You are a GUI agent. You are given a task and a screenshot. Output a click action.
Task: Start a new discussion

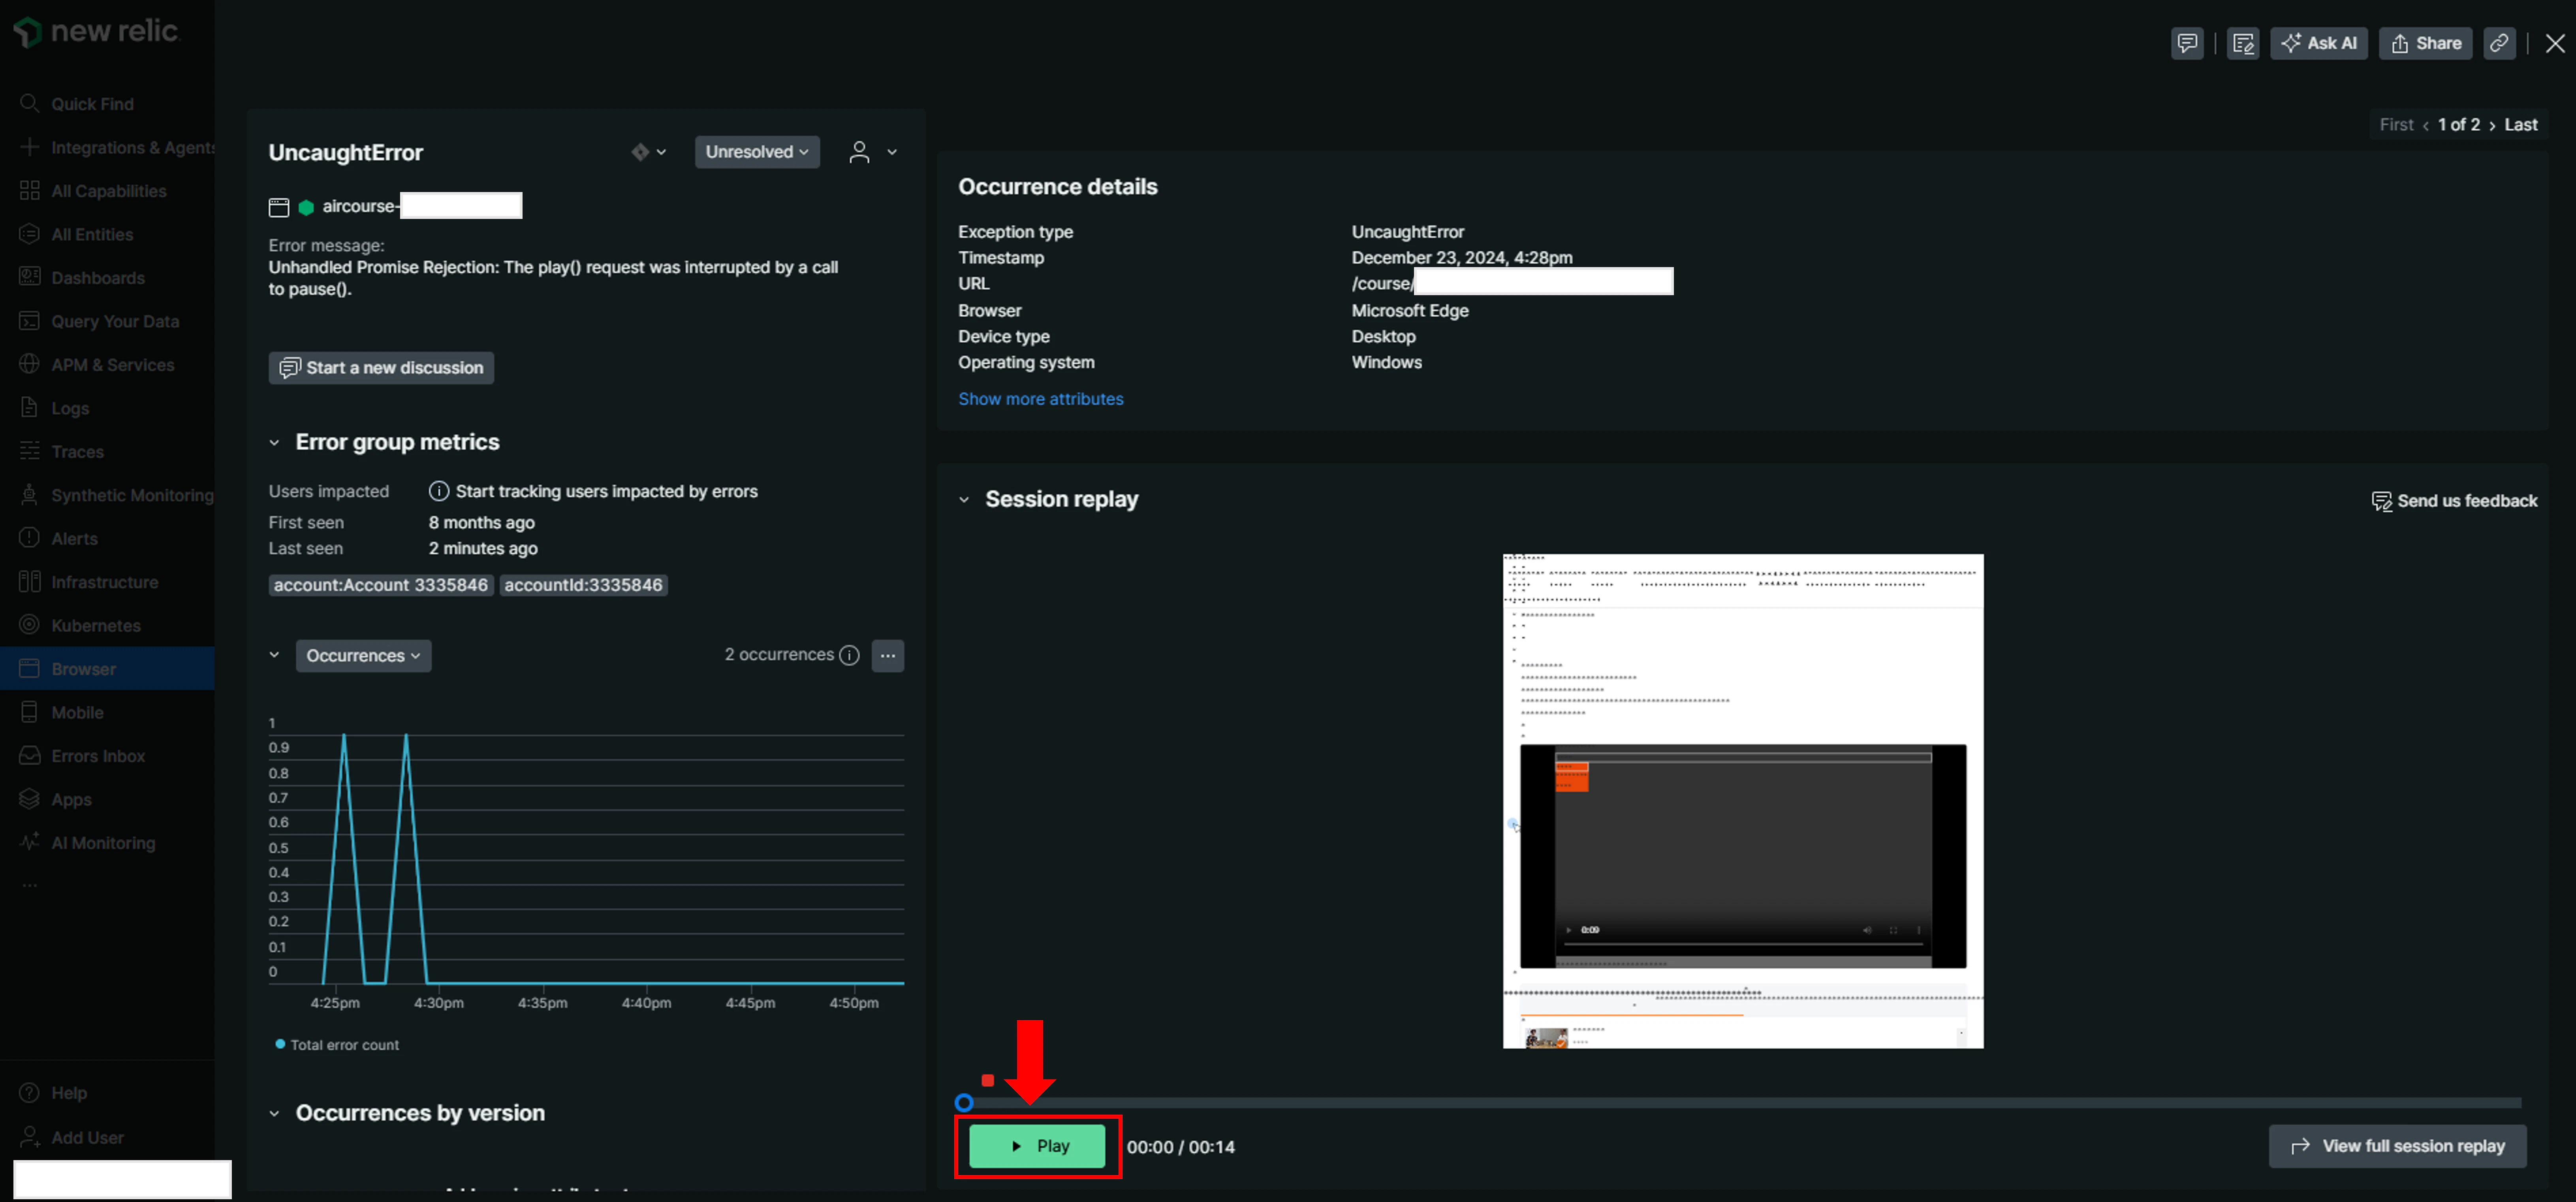381,368
